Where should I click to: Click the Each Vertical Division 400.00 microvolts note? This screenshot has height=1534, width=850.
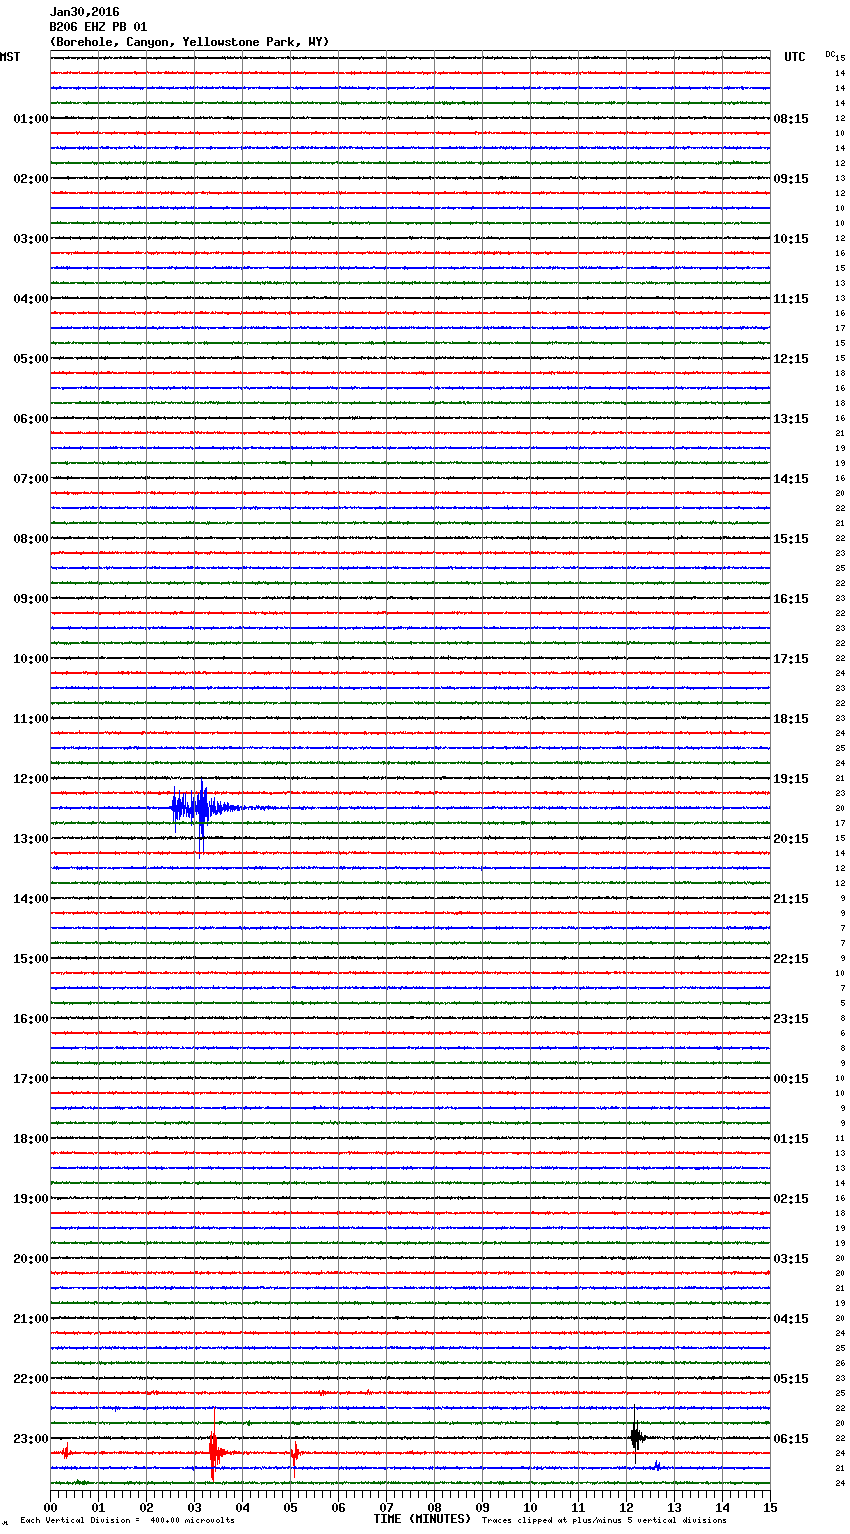tap(127, 1521)
